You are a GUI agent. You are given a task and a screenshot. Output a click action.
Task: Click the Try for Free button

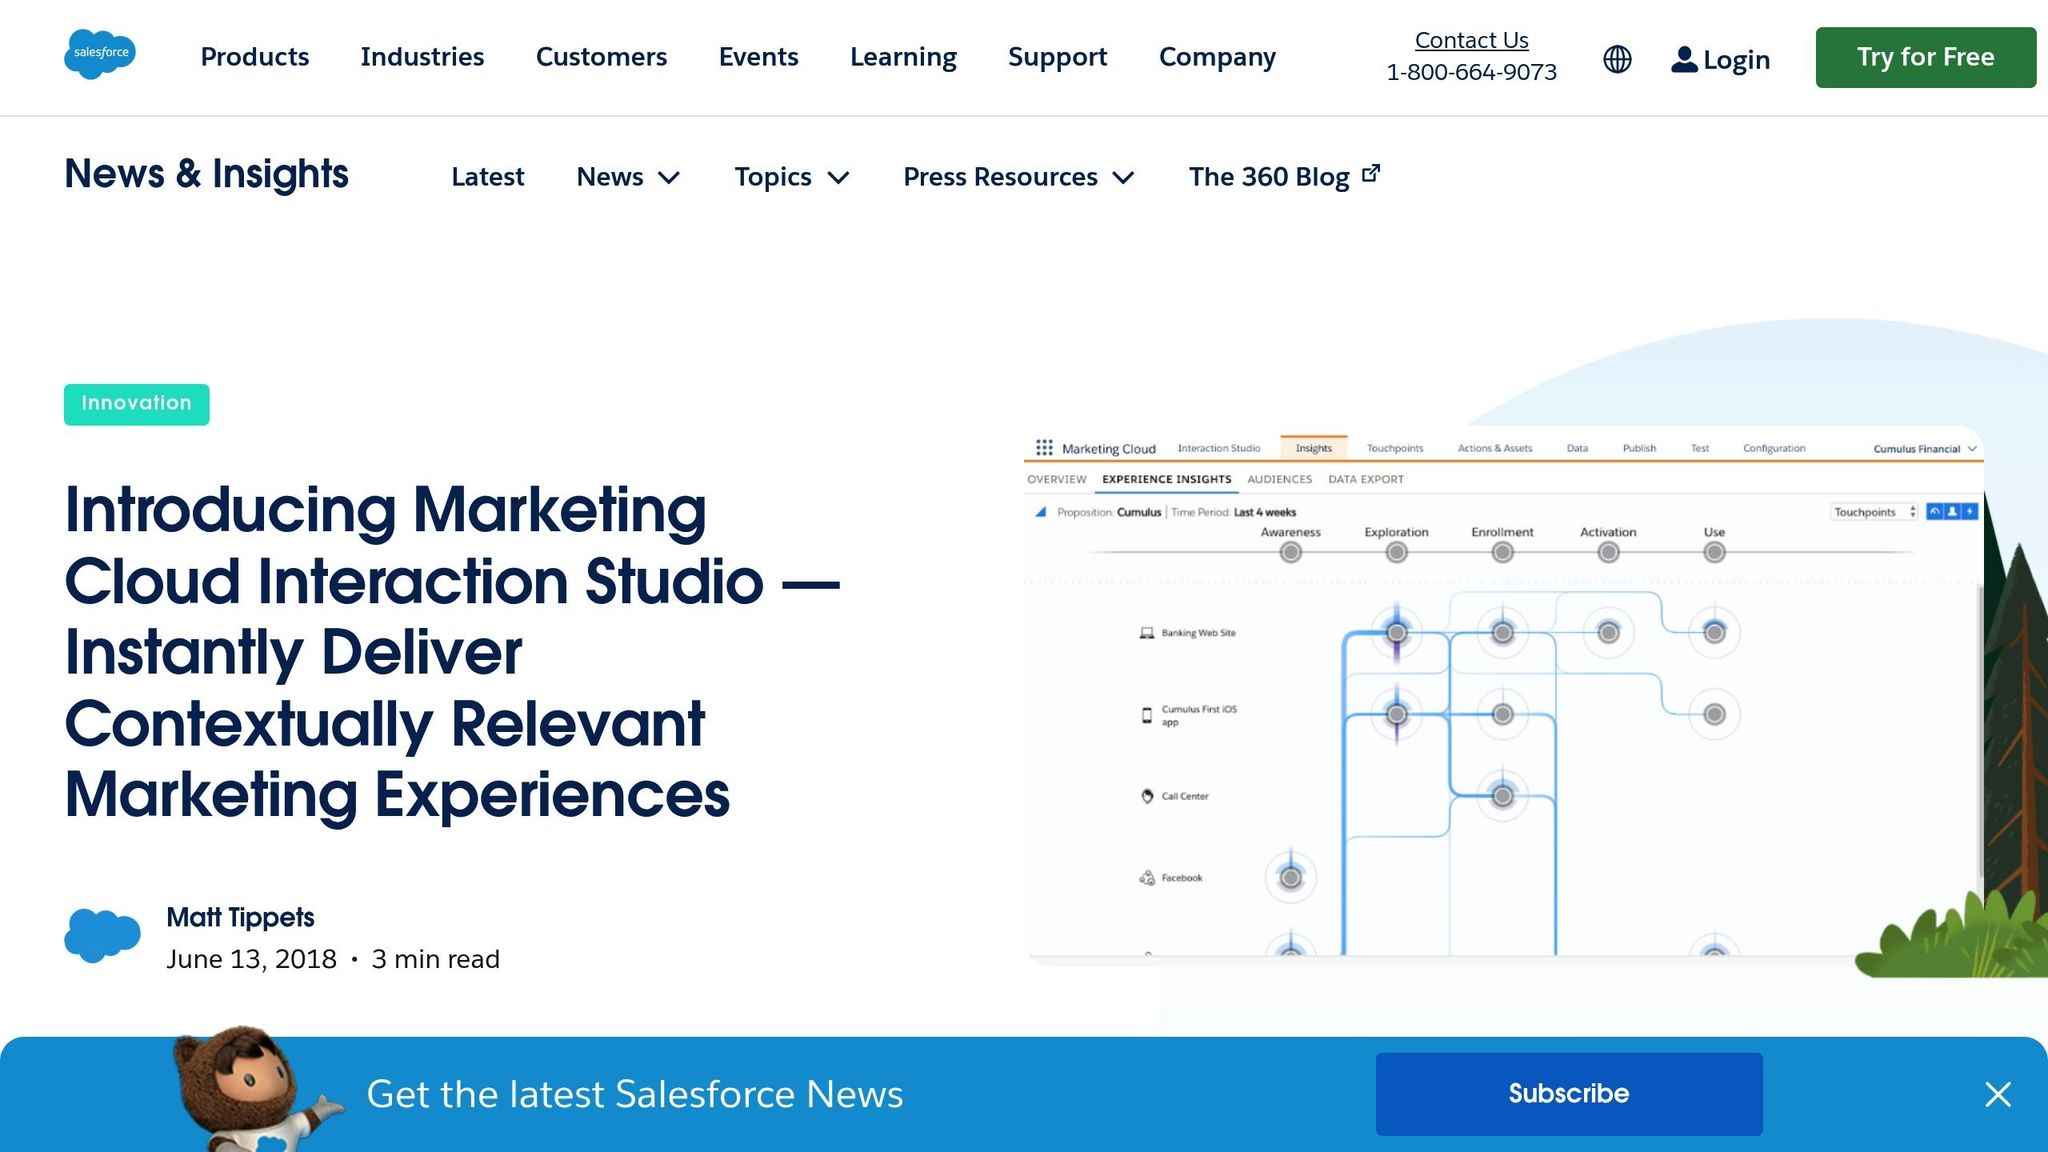tap(1924, 57)
